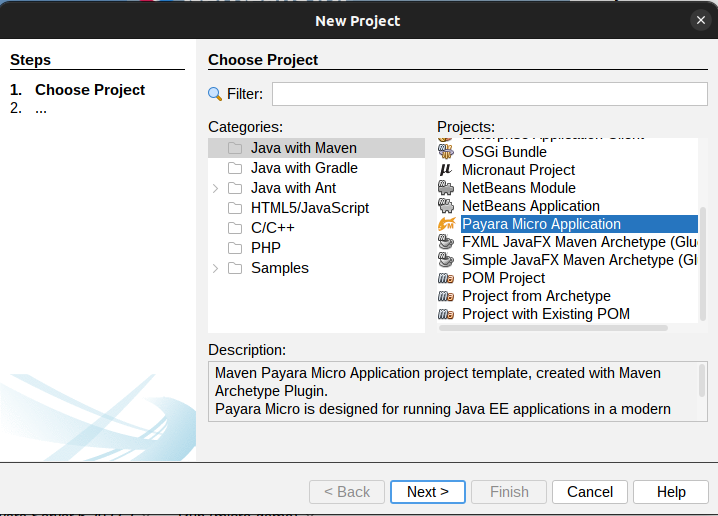Click the NetBeans Application icon
This screenshot has height=516, width=718.
point(446,206)
